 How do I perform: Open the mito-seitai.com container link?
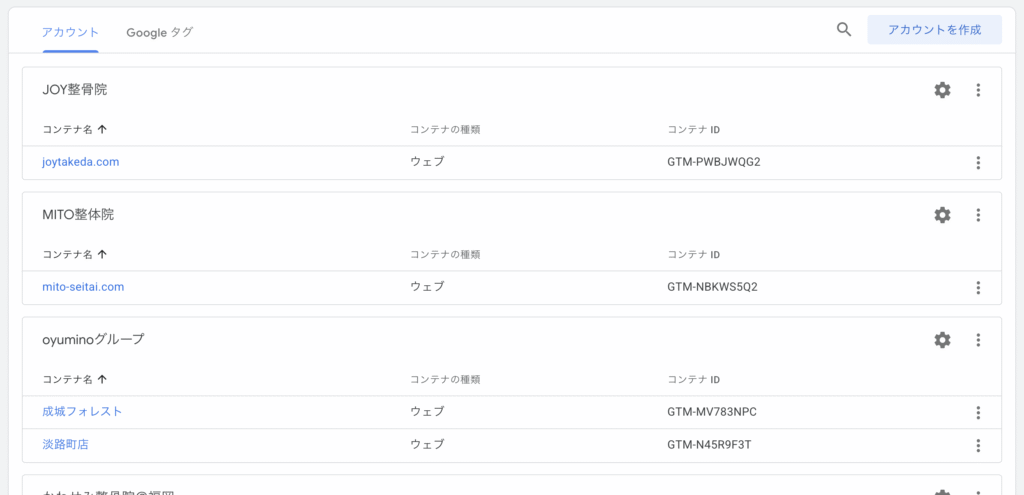83,287
